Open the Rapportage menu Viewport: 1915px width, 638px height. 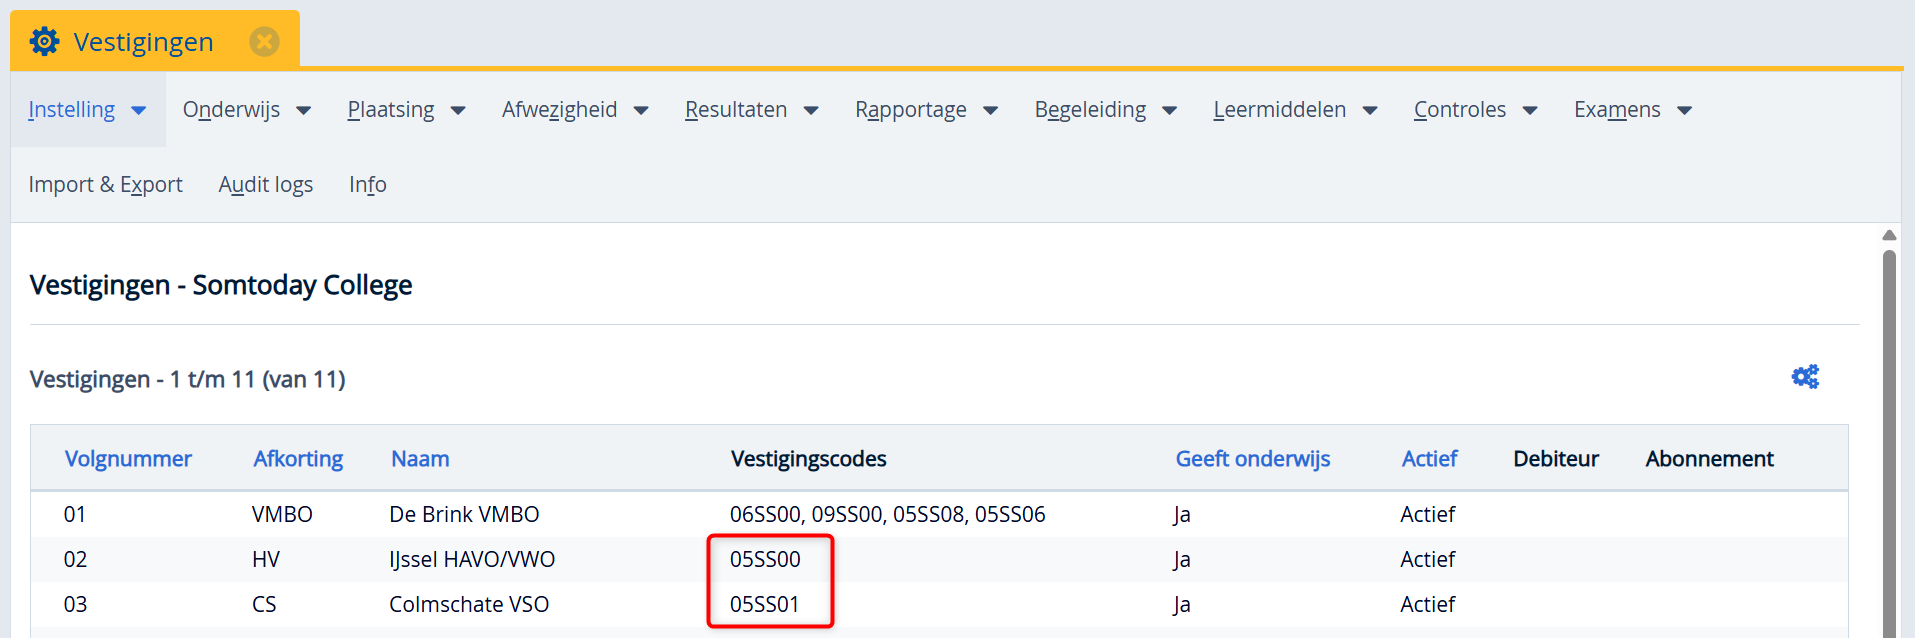tap(925, 110)
